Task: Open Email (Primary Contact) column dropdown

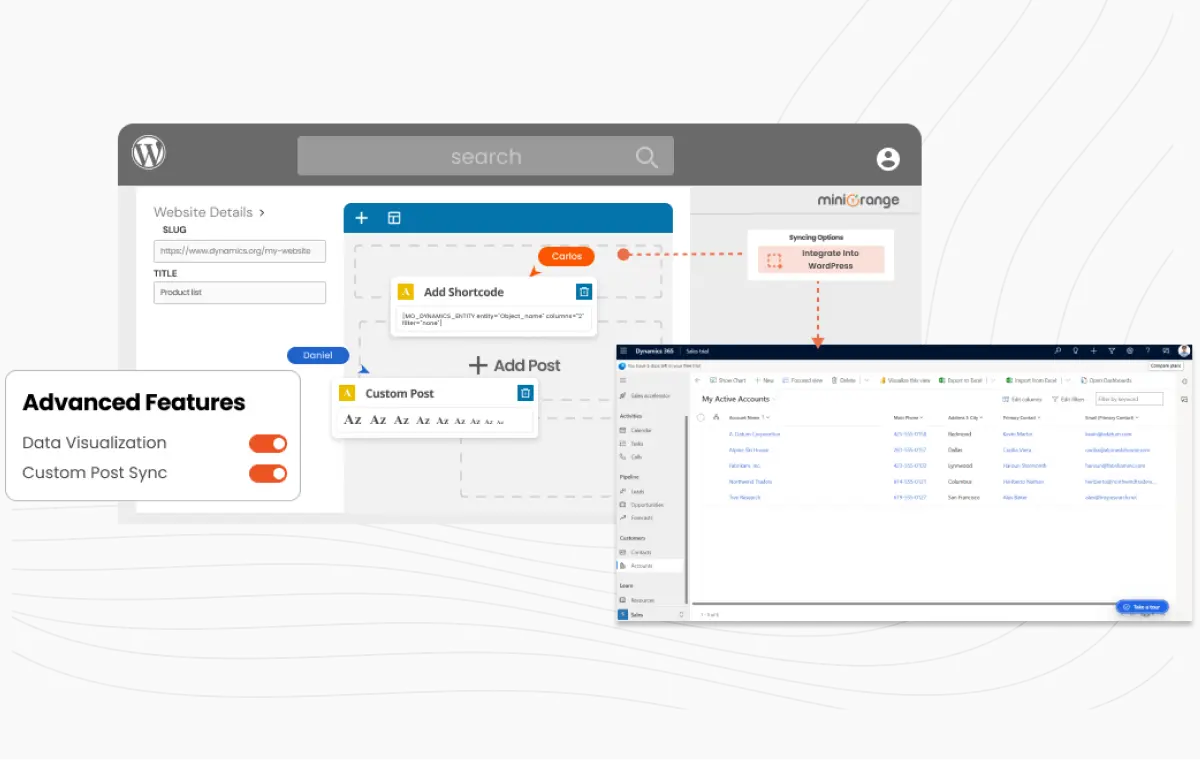Action: tap(1138, 417)
